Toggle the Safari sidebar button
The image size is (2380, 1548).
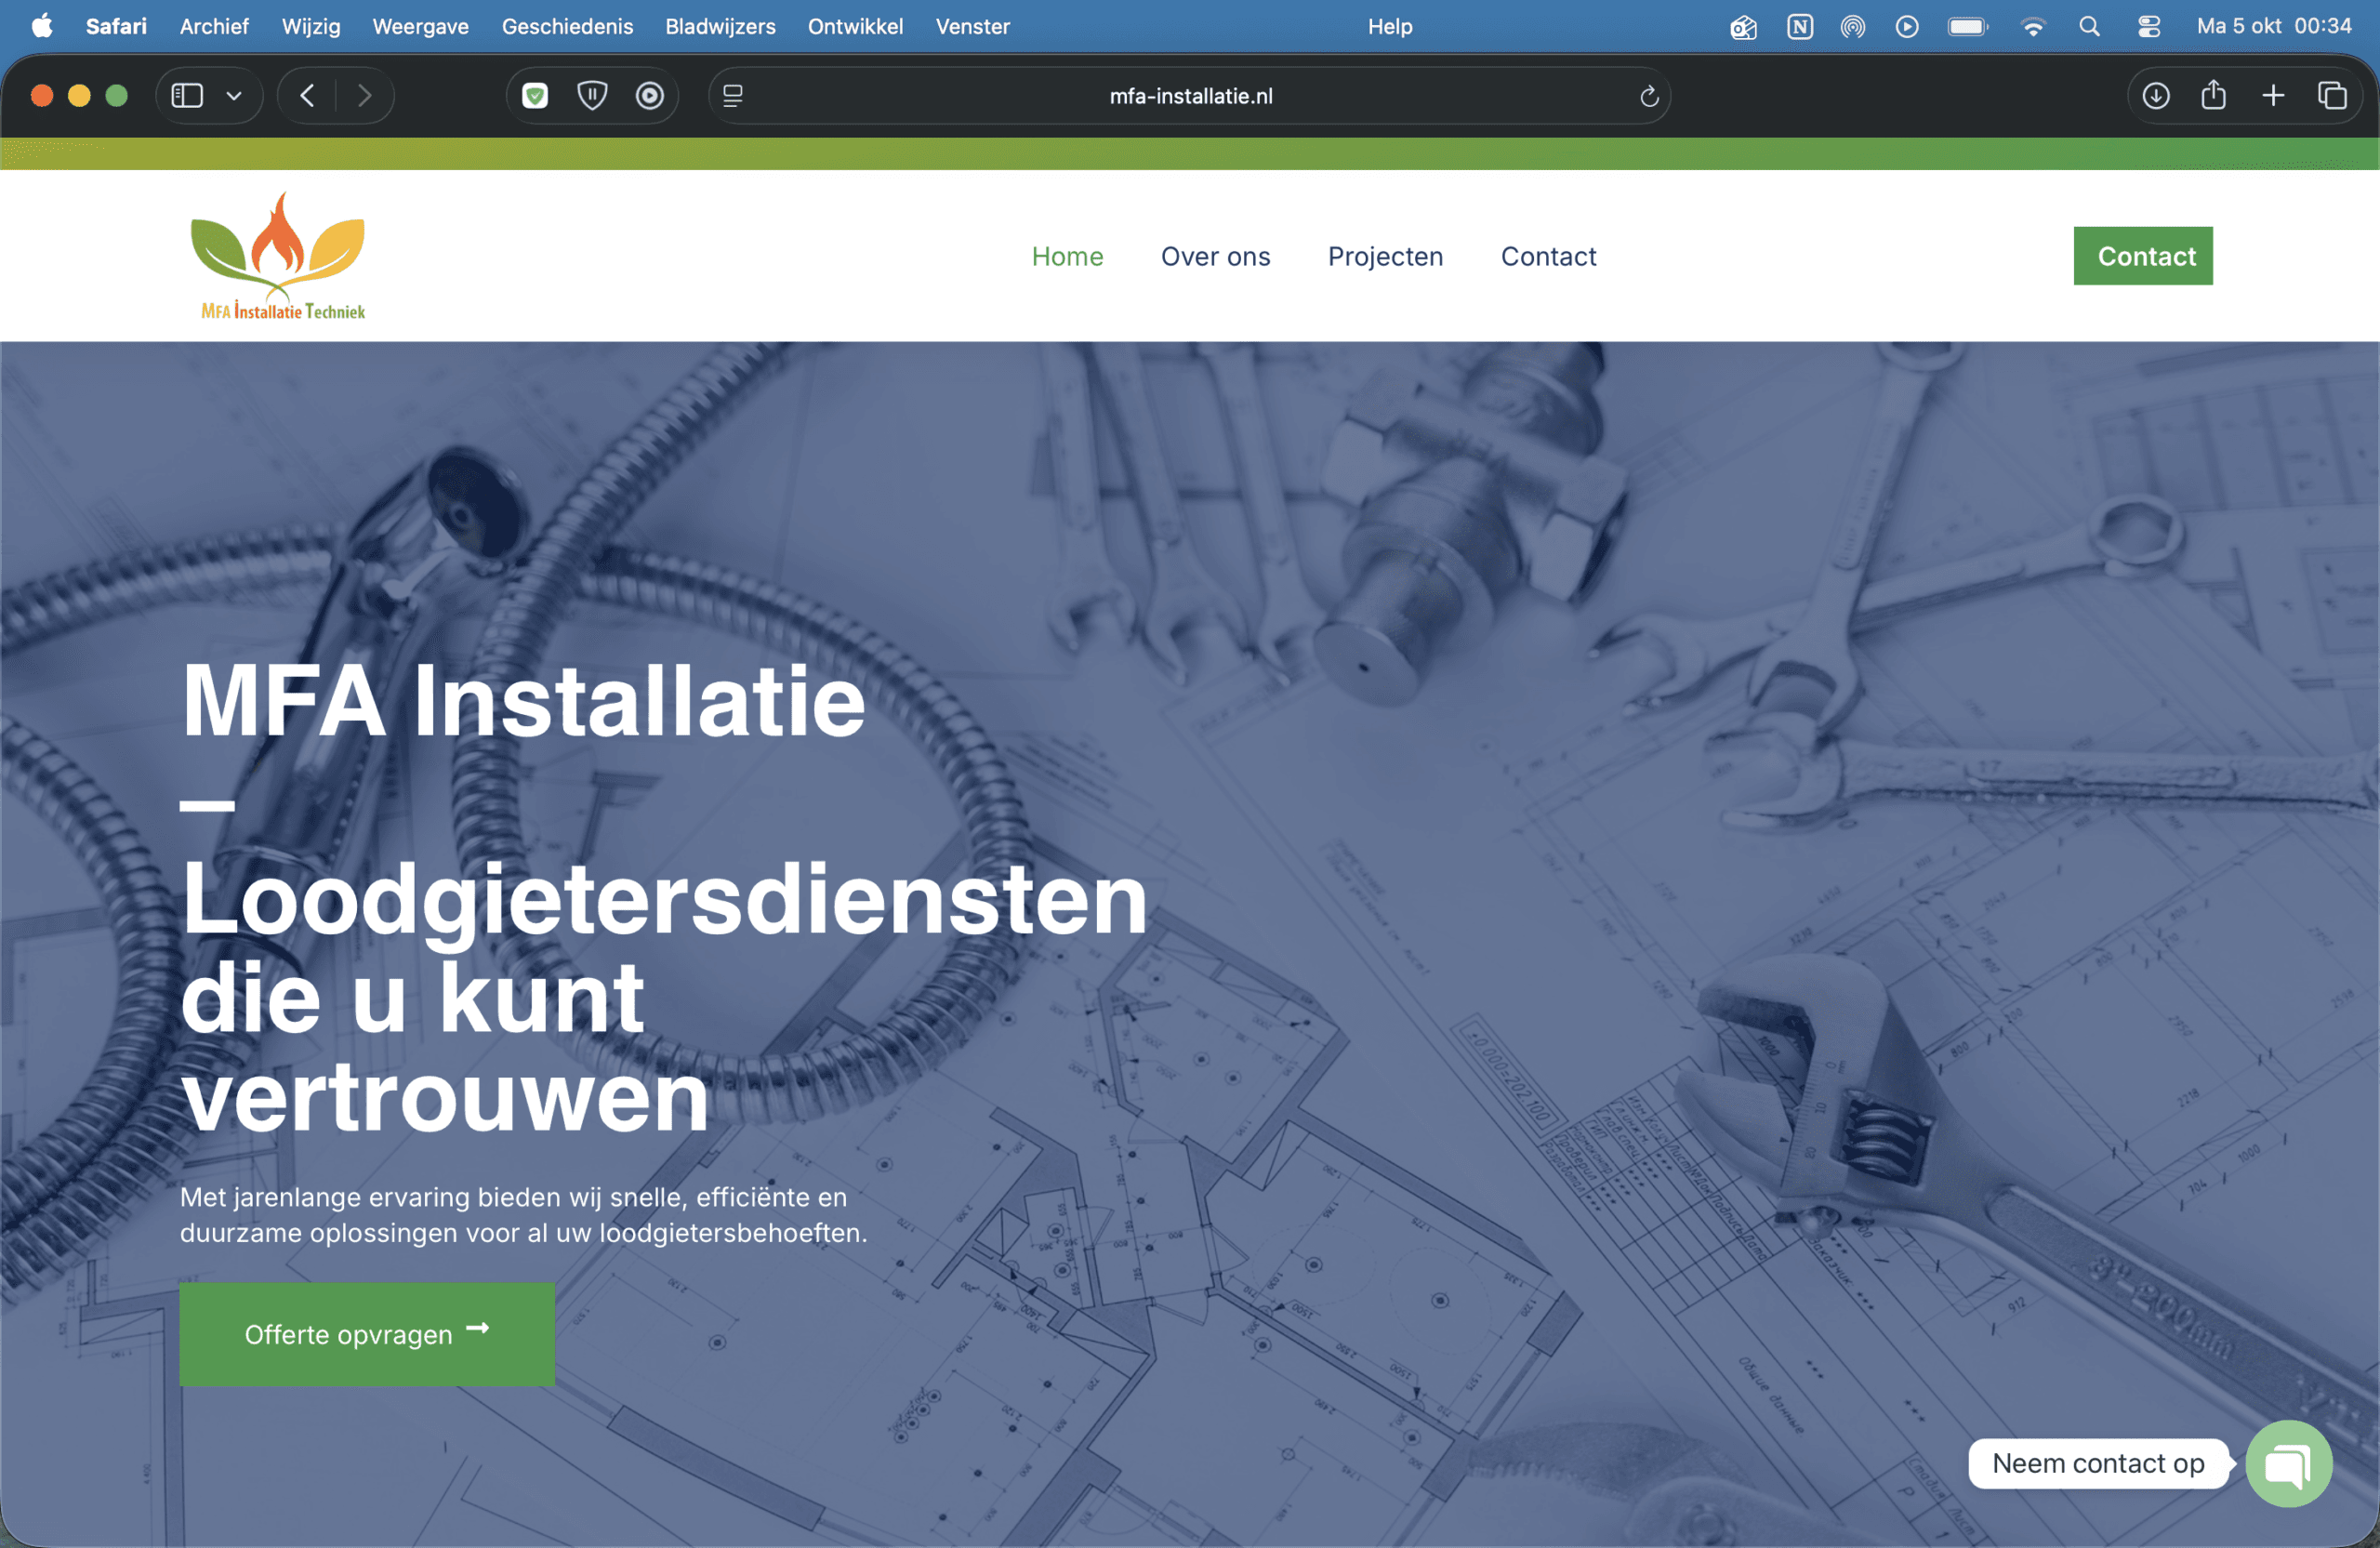(187, 96)
